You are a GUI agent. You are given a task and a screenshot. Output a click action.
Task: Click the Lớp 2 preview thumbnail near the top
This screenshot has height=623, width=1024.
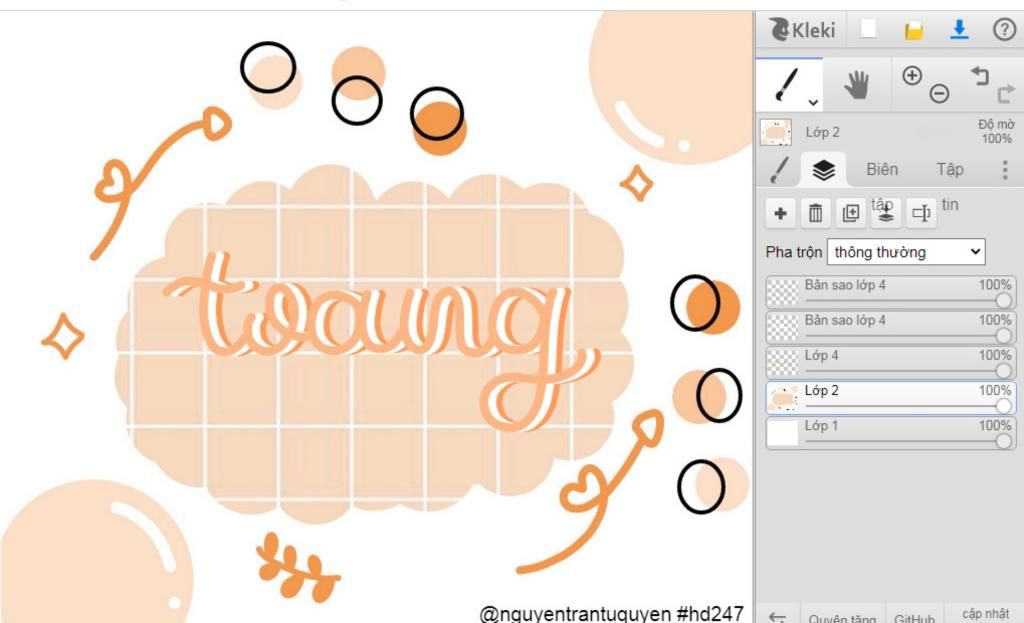776,132
